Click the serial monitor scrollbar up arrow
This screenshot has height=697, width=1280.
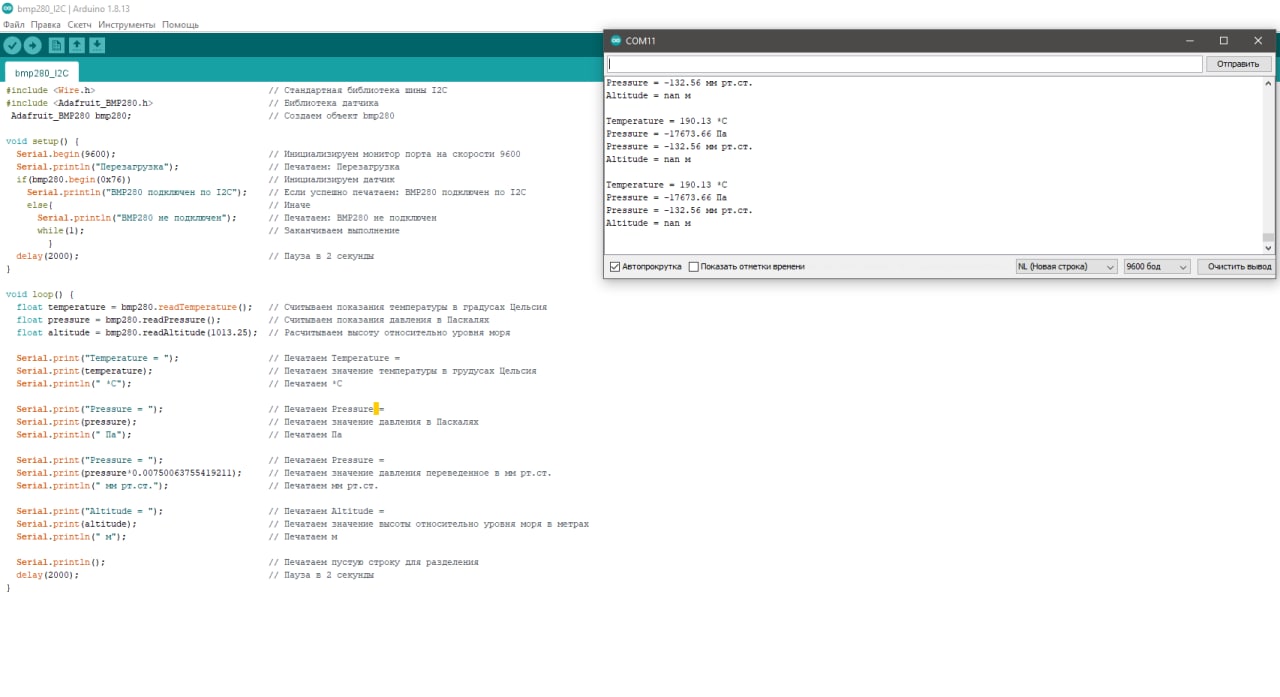[1268, 83]
